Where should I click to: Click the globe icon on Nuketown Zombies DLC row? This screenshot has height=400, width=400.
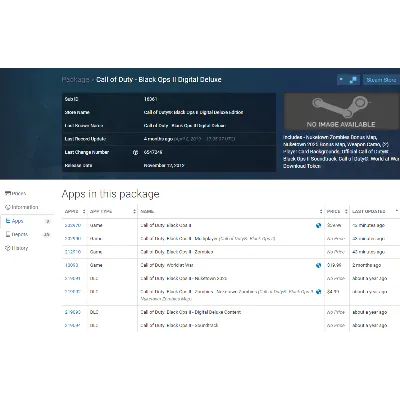pos(318,292)
